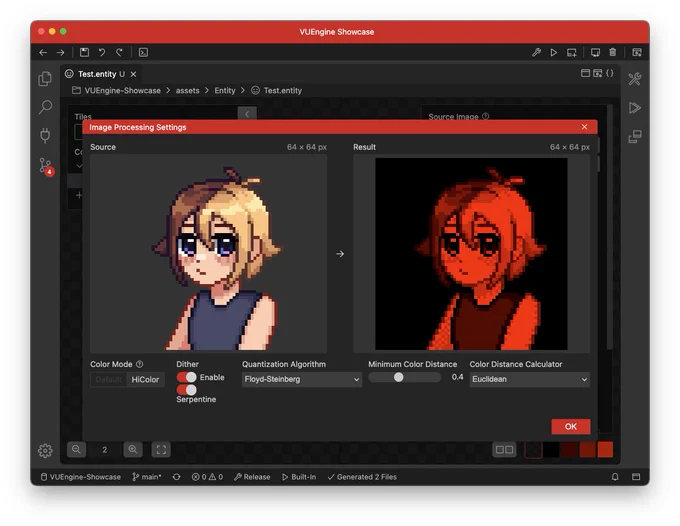Click the rightmost window layout toolbar icon
Image resolution: width=680 pixels, height=526 pixels.
click(x=637, y=52)
